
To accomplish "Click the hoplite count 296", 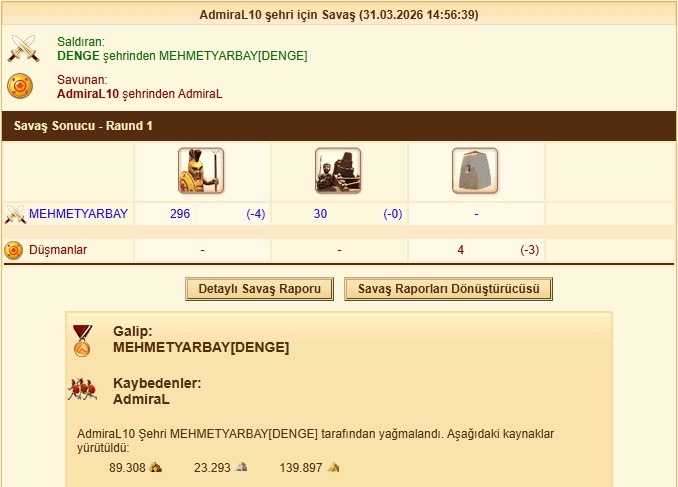I will tap(180, 214).
